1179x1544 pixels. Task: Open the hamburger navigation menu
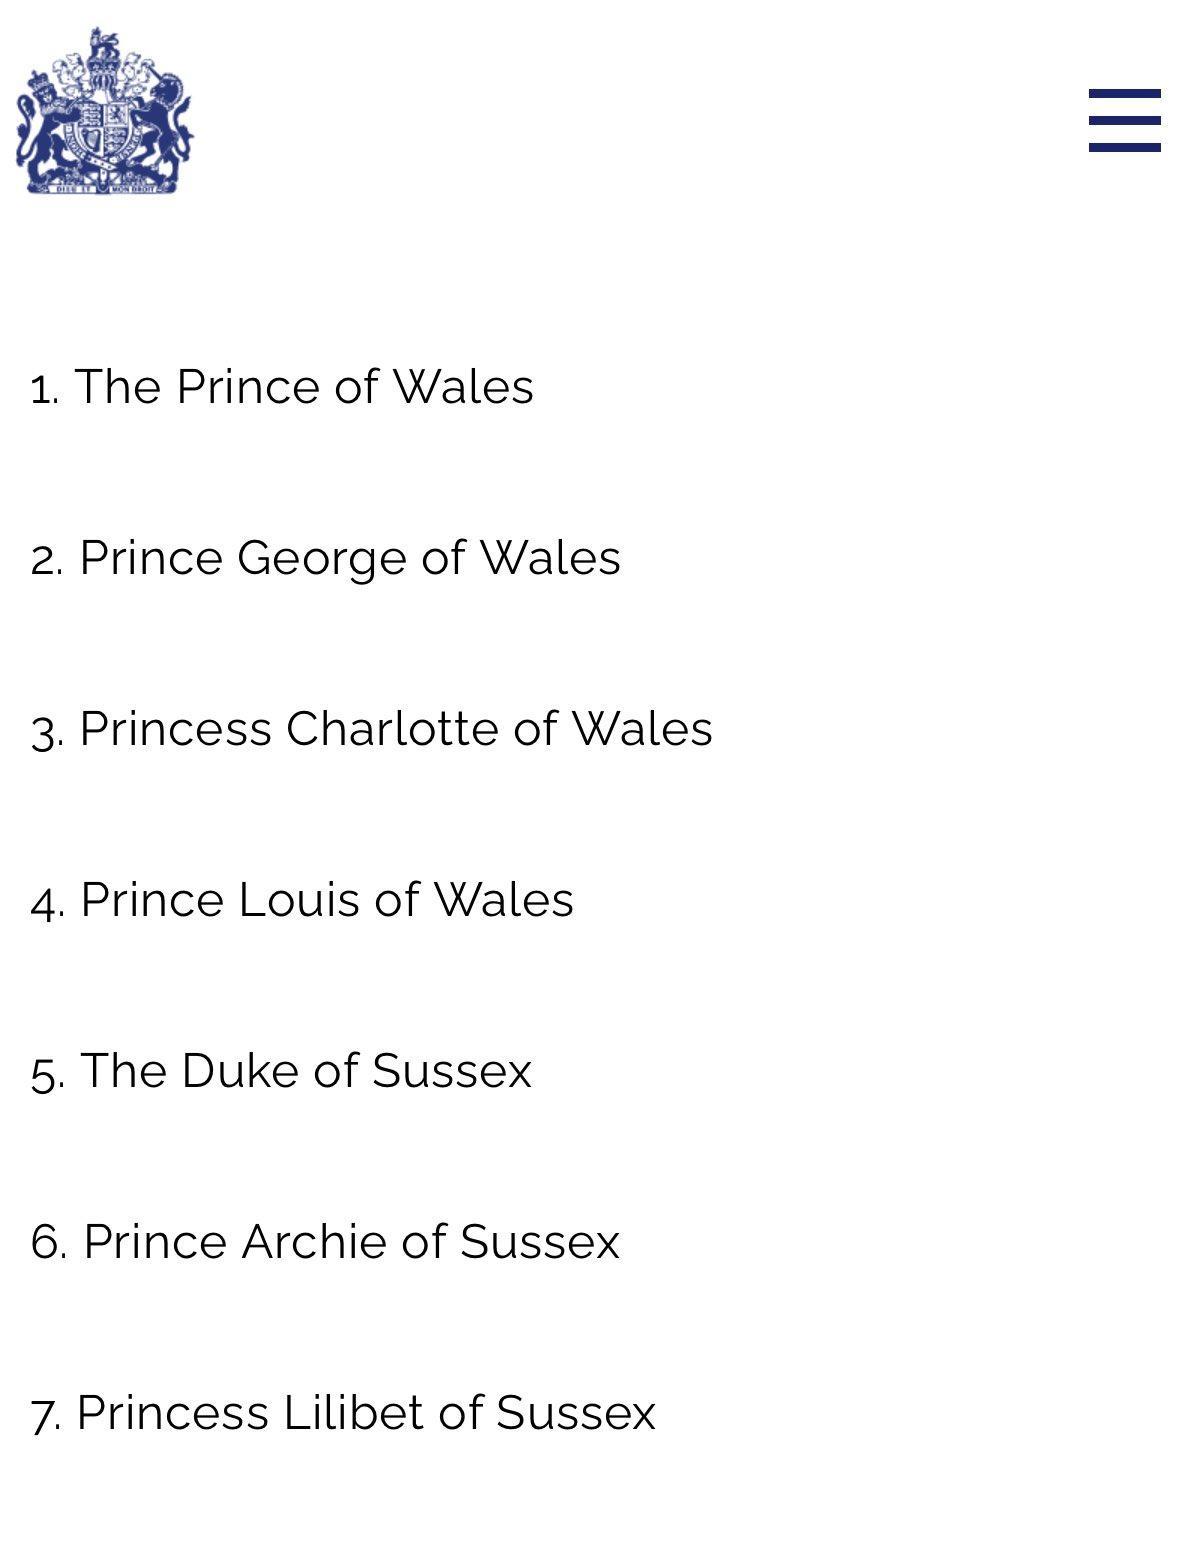point(1124,120)
